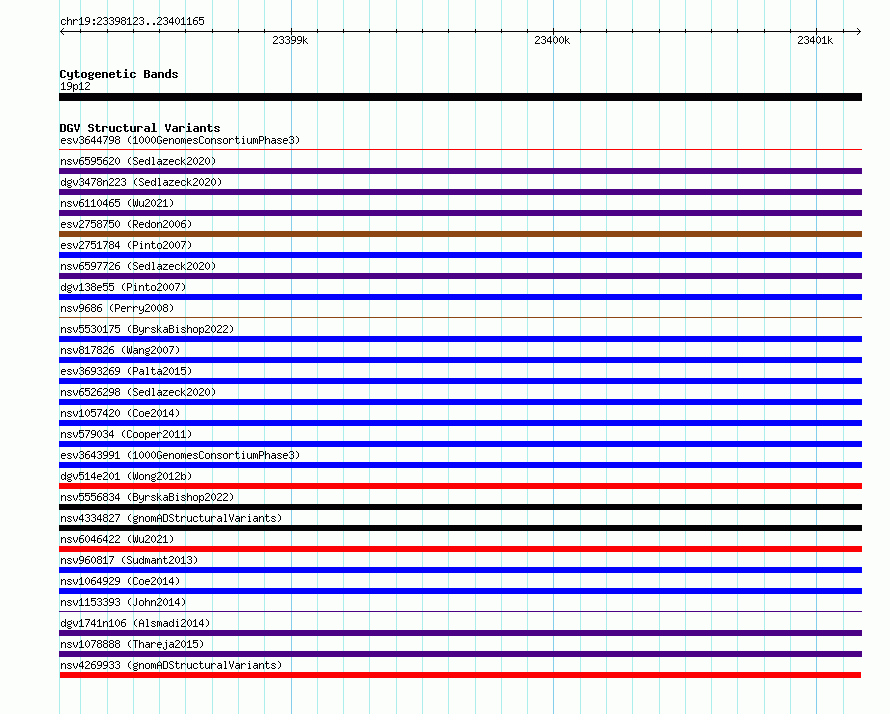Click the 23399k ruler tick label

290,40
